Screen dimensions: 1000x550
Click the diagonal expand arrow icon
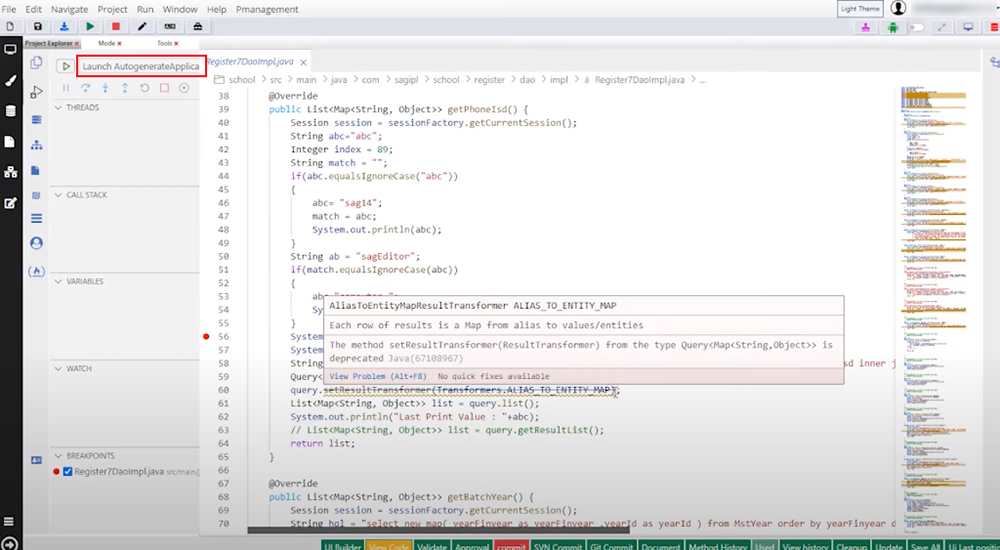coord(942,27)
